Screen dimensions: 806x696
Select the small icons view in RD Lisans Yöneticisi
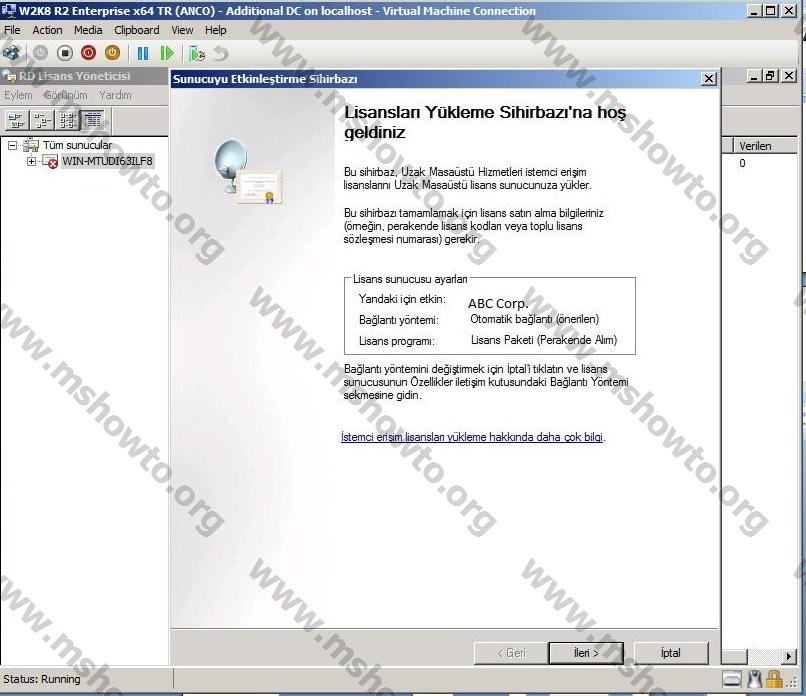point(42,120)
